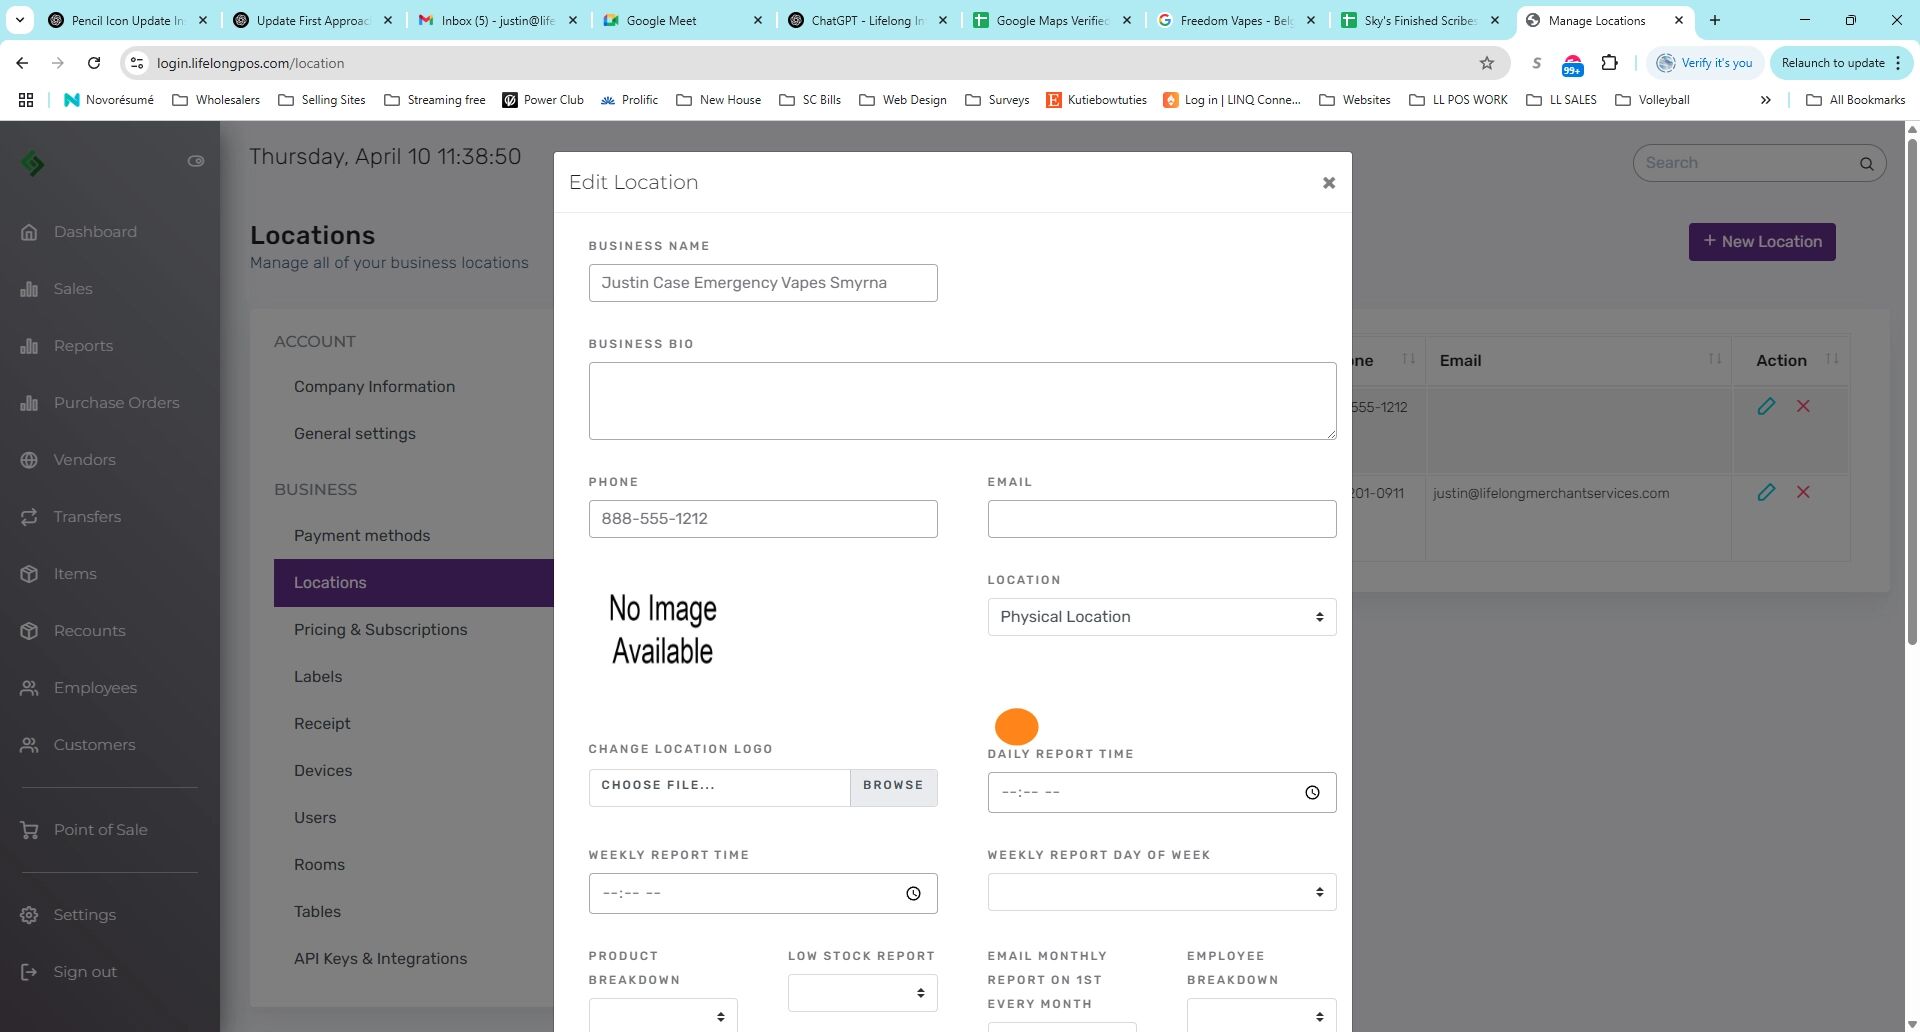Click the Business Name field
This screenshot has height=1032, width=1920.
click(763, 283)
